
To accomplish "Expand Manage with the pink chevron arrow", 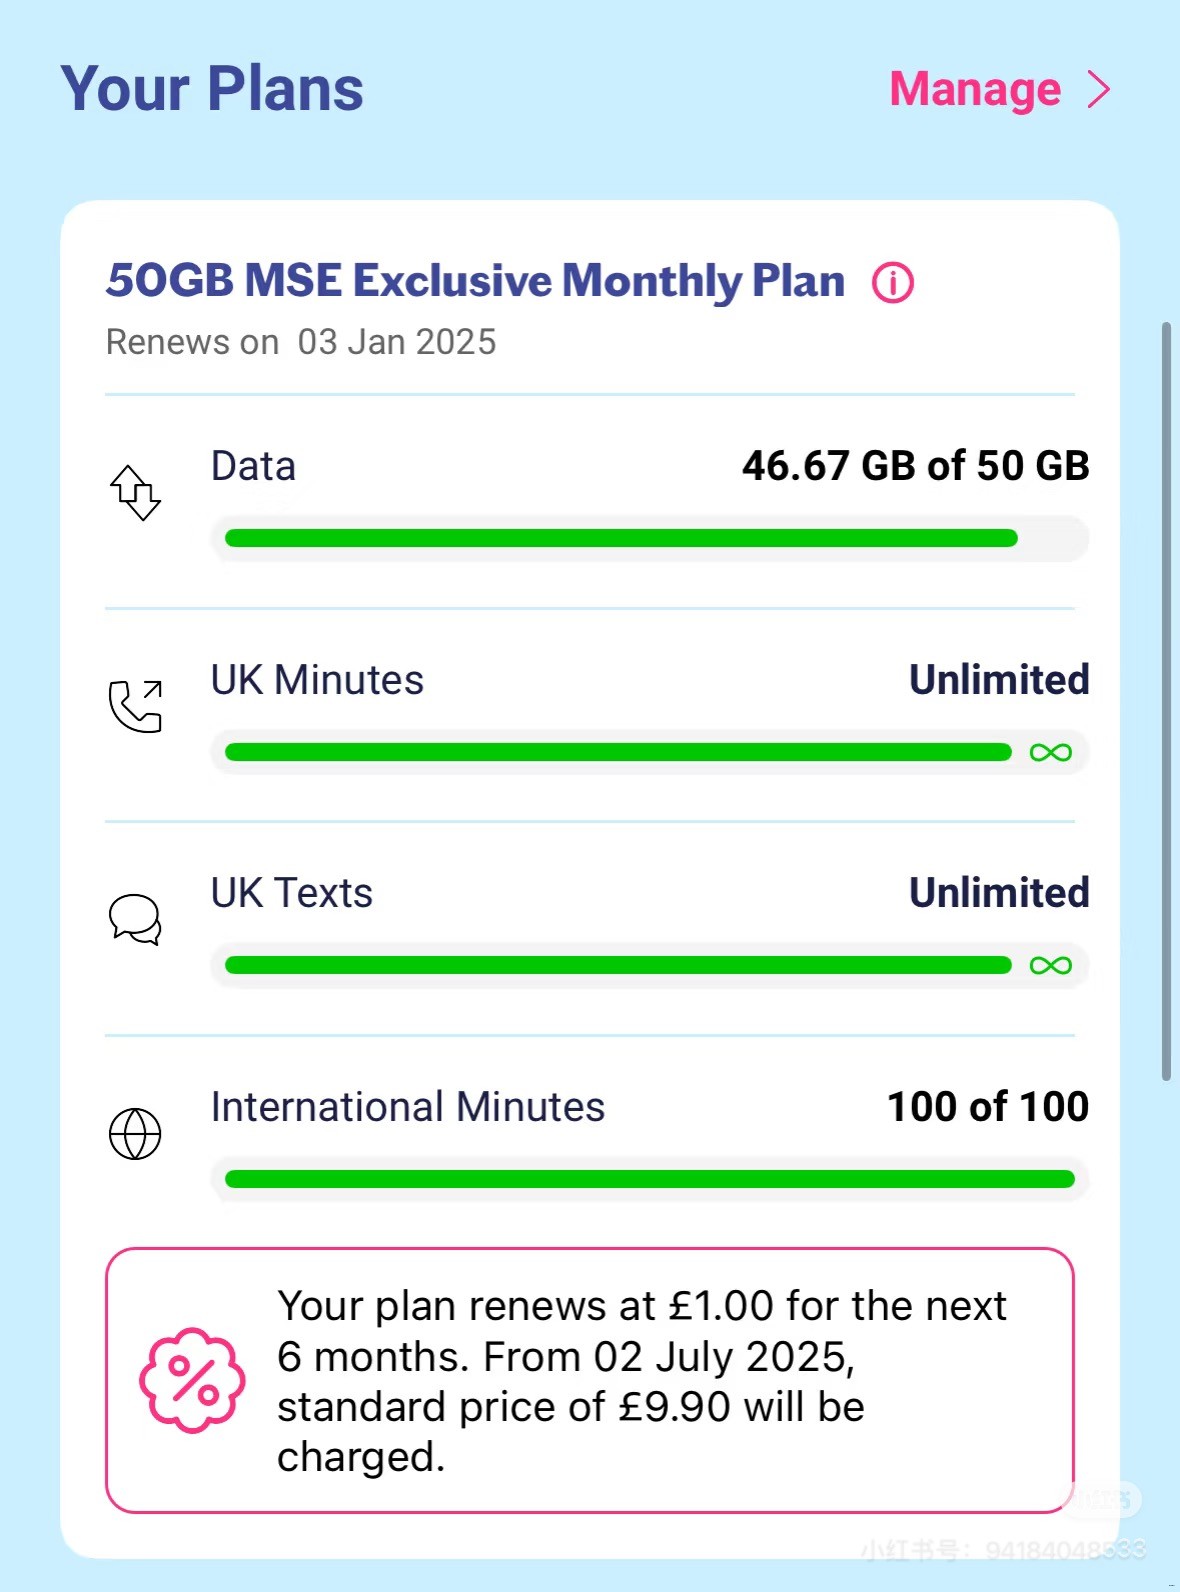I will tap(1099, 89).
